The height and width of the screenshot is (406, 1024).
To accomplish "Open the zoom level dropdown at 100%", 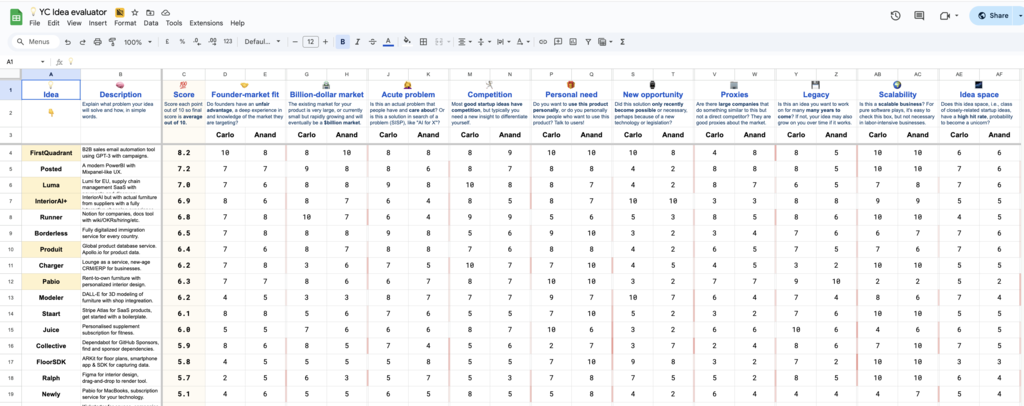I will click(138, 42).
